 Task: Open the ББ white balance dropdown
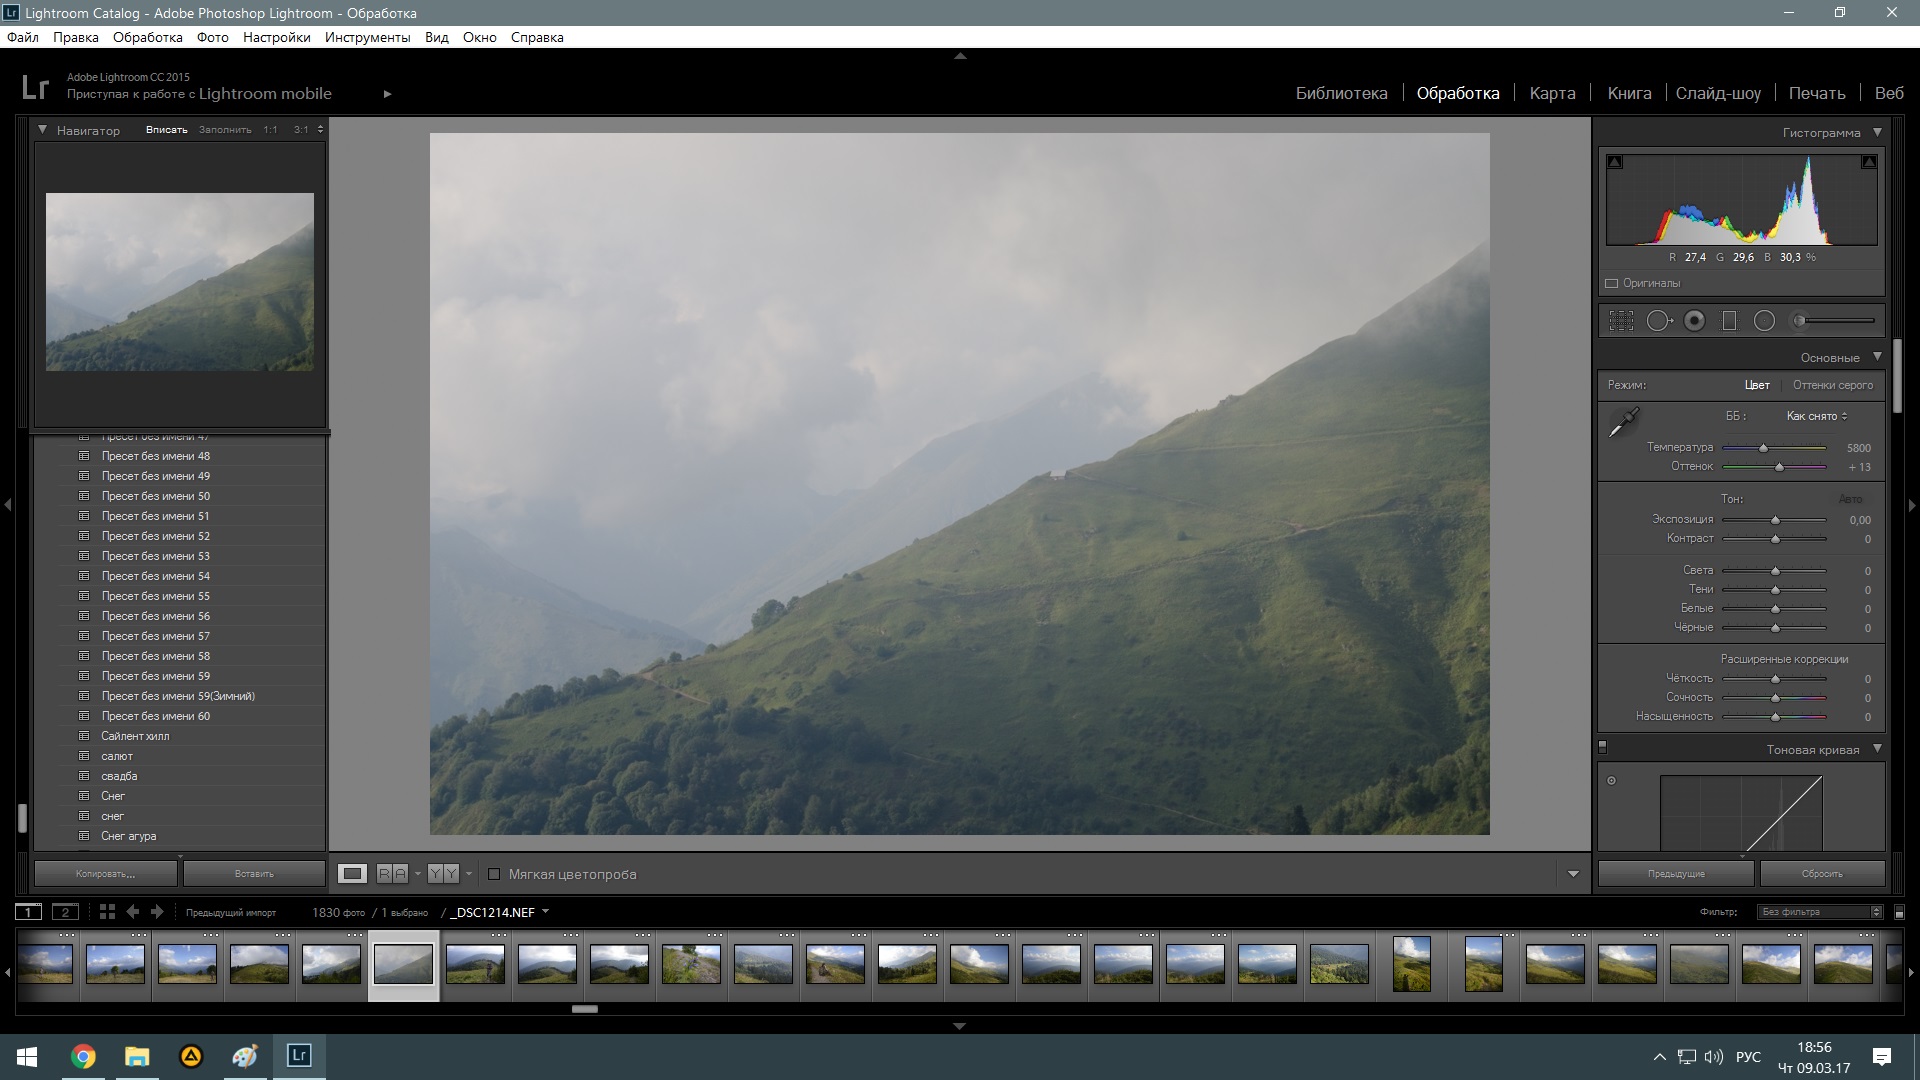point(1817,416)
